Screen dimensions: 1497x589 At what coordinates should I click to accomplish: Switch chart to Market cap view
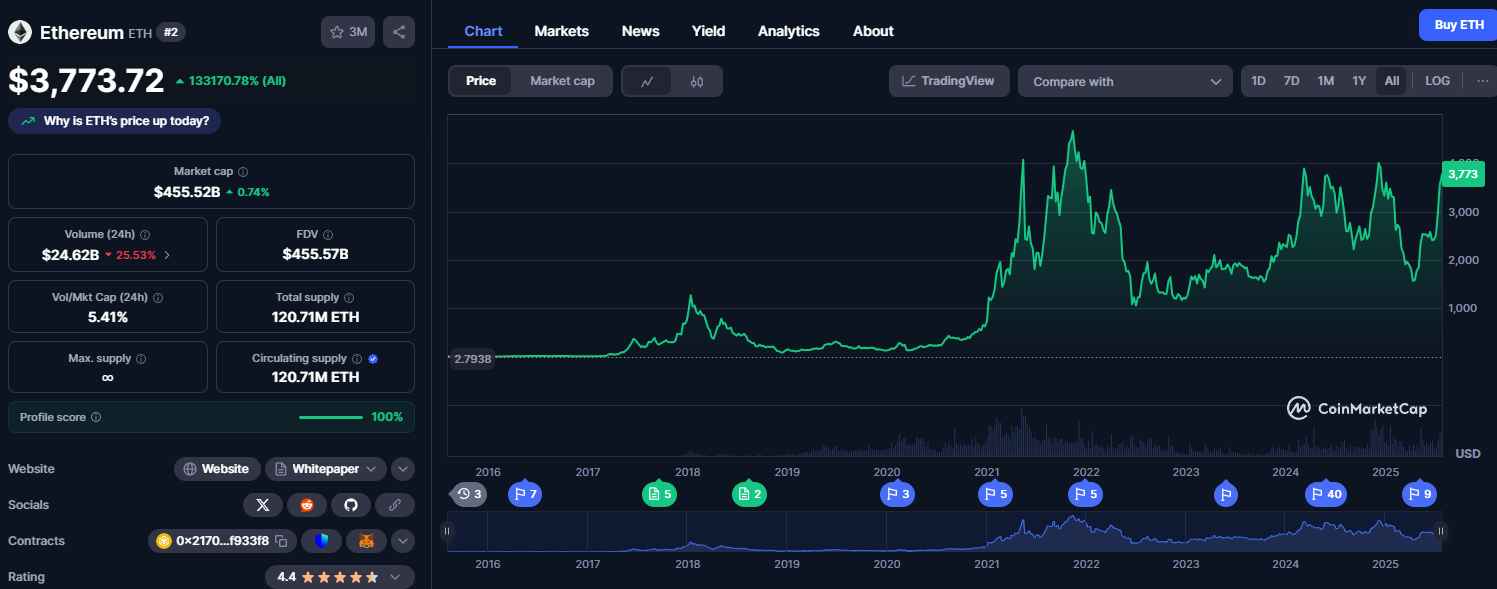tap(562, 81)
